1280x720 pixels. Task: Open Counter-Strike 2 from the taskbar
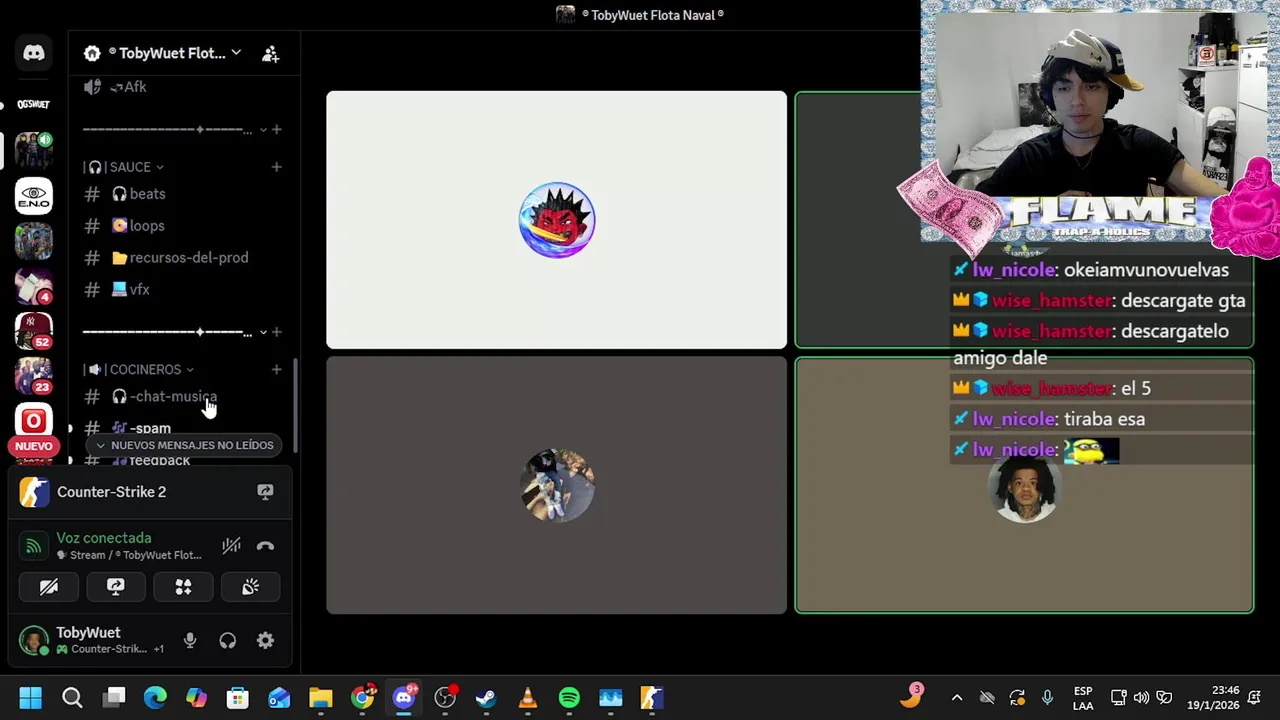click(651, 697)
